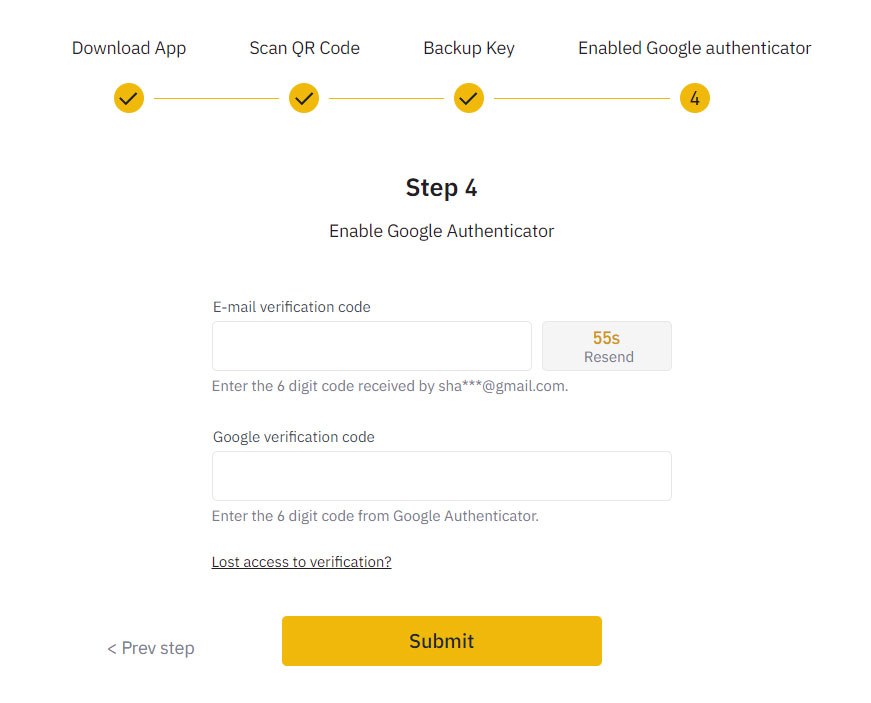Go to the Backup Key step

coord(468,47)
